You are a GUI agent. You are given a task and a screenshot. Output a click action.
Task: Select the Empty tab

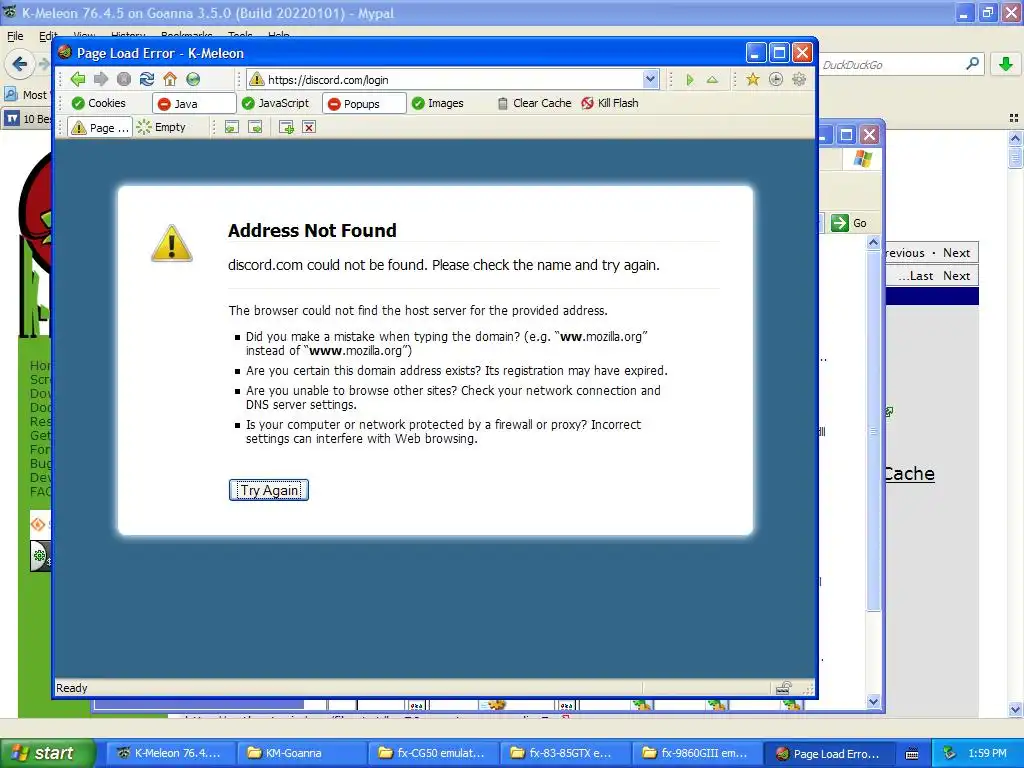162,127
